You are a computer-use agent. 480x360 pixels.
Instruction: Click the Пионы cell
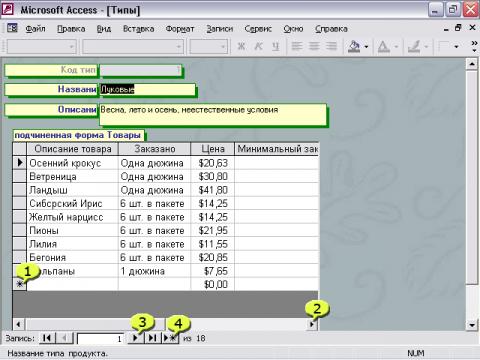72,230
